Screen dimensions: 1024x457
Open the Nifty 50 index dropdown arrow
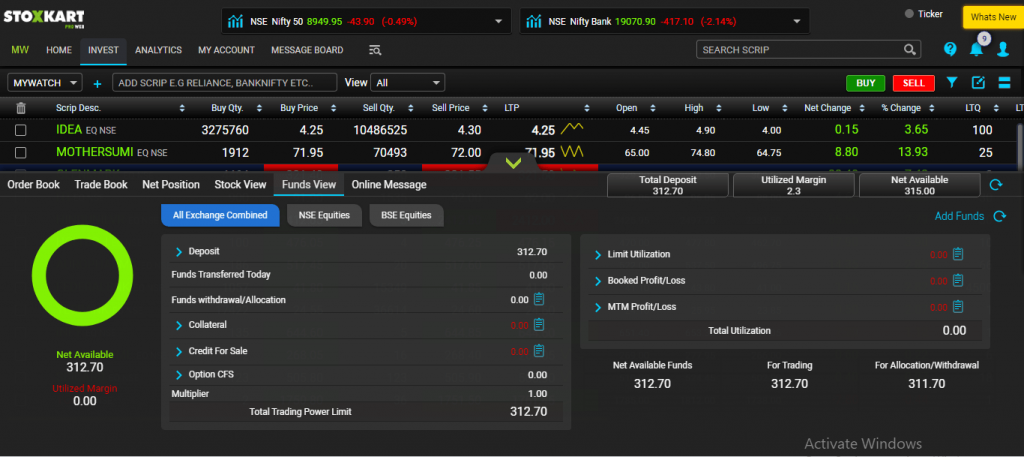(499, 21)
